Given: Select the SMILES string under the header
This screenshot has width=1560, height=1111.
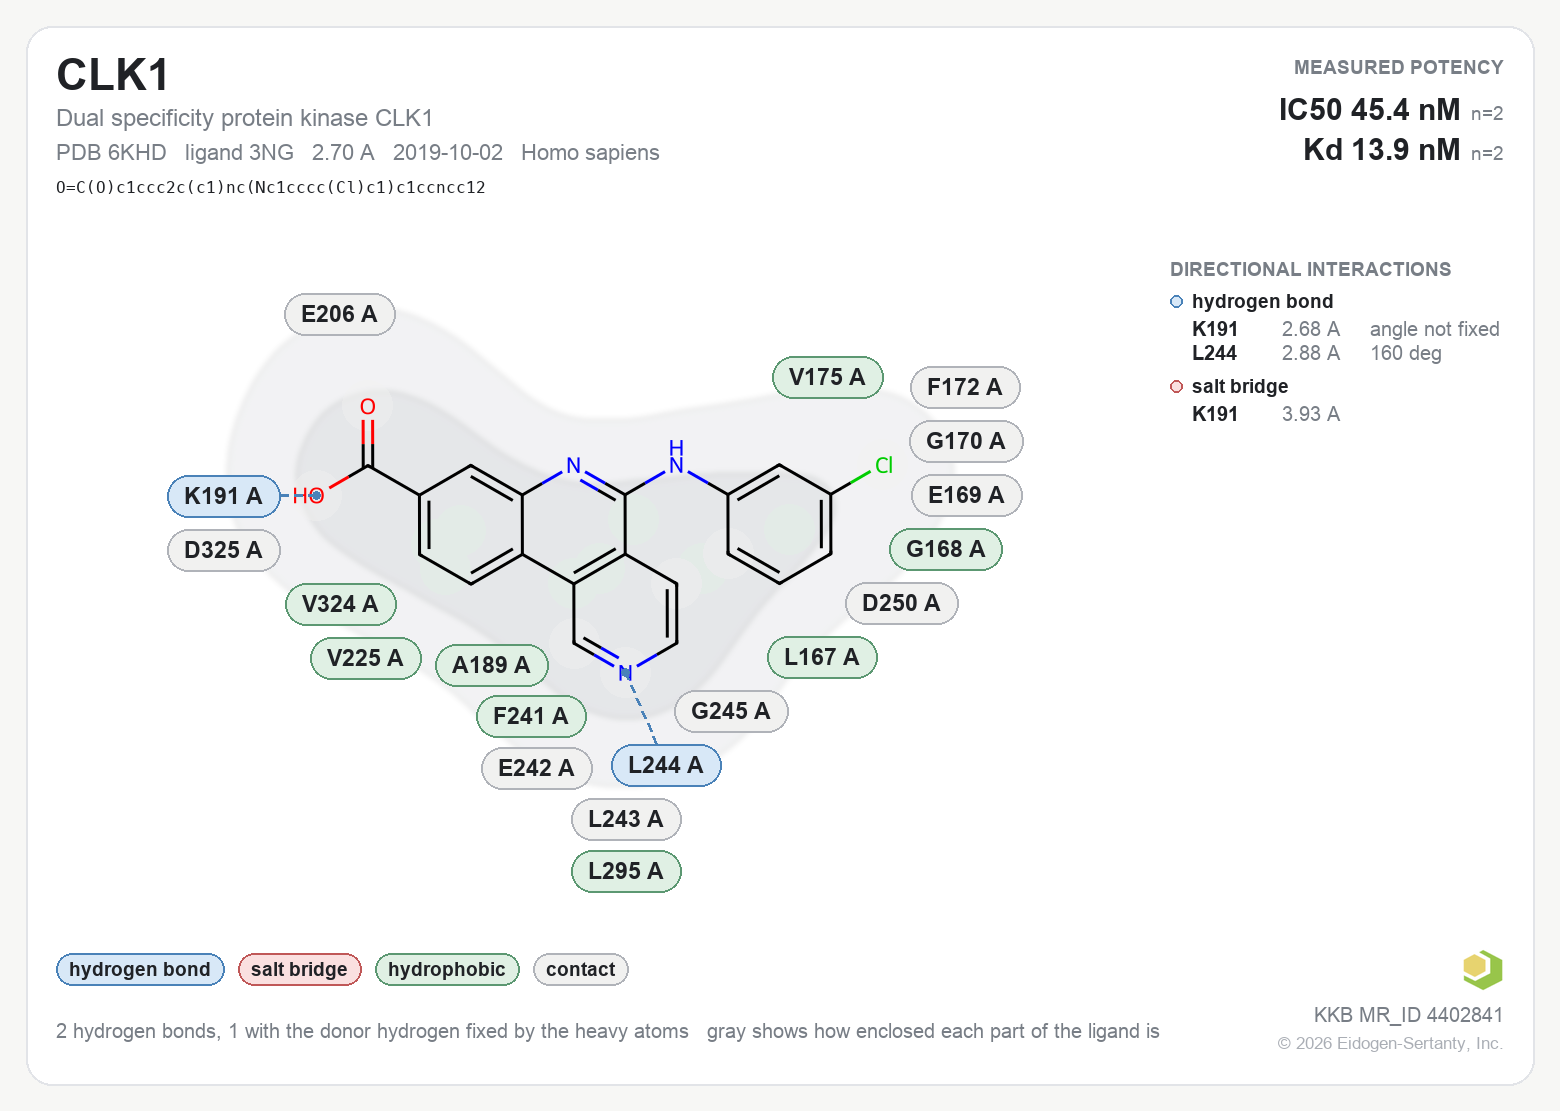Looking at the screenshot, I should (x=271, y=187).
